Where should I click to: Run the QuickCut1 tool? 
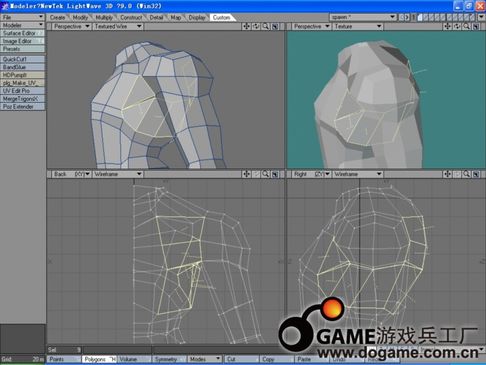pyautogui.click(x=22, y=59)
